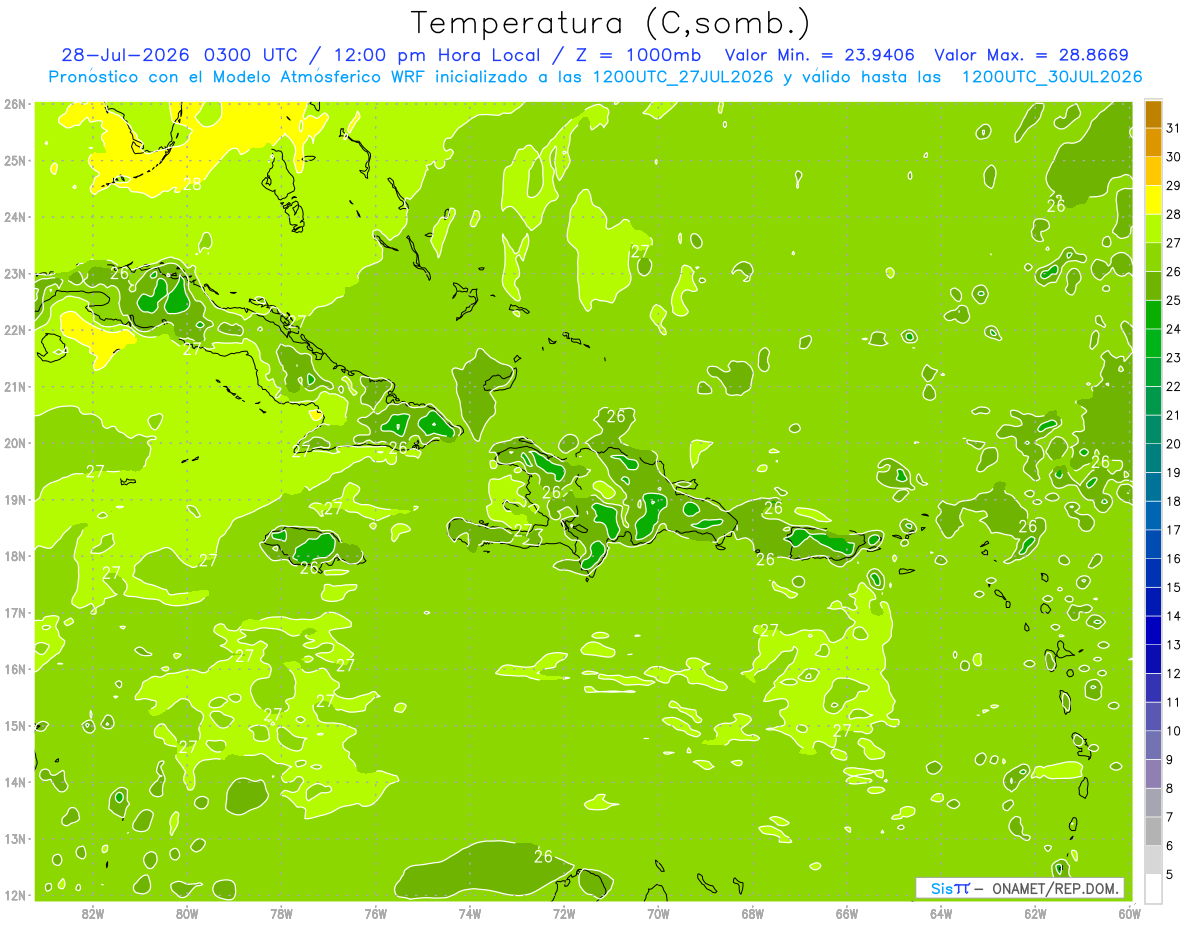1200x927 pixels.
Task: Click color bar label '20'
Action: click(x=1173, y=443)
